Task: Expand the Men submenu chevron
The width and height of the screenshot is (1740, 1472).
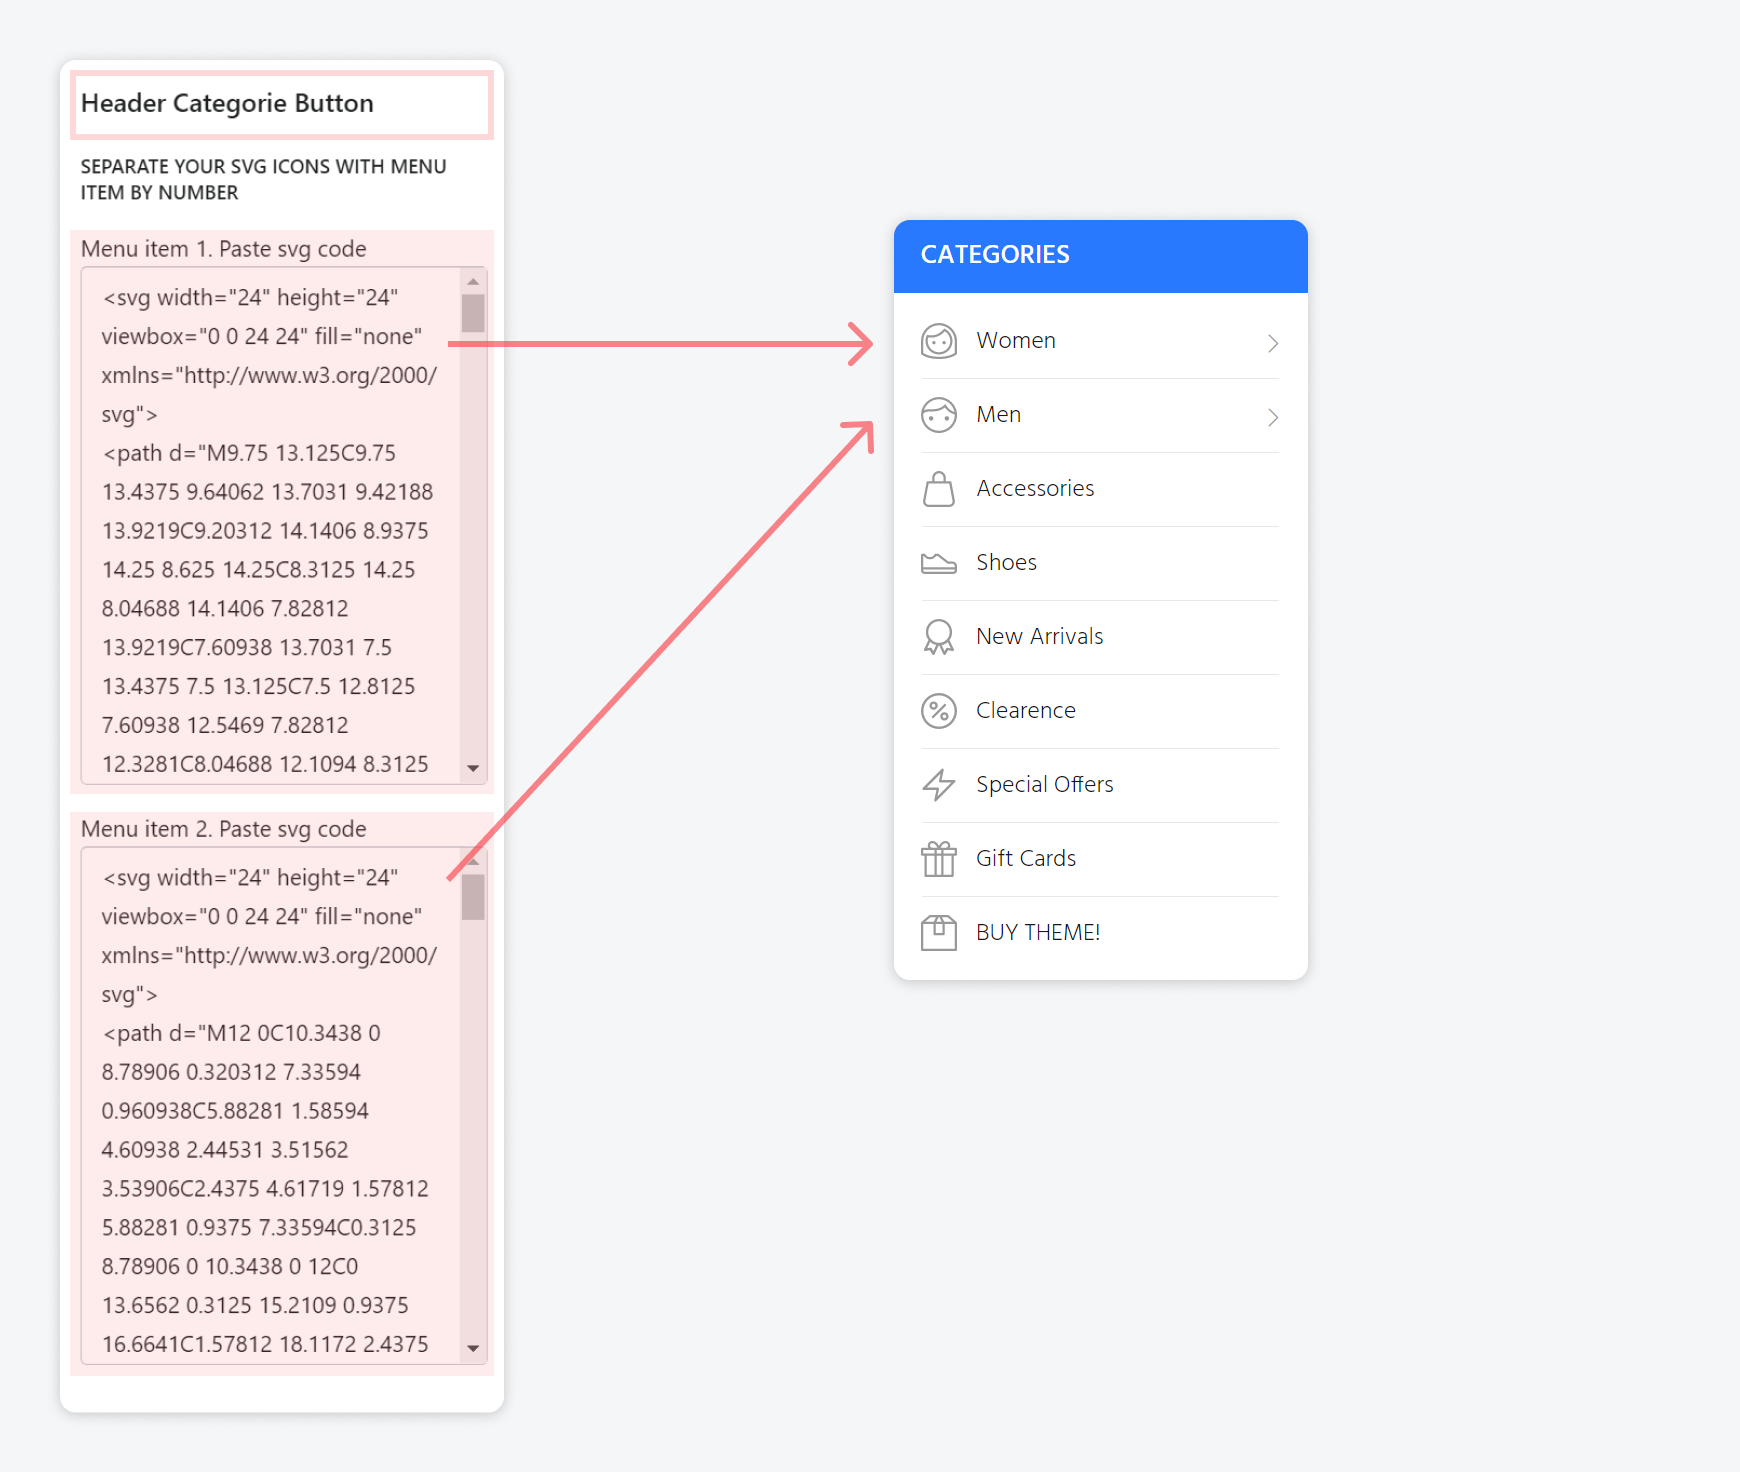Action: [1272, 417]
